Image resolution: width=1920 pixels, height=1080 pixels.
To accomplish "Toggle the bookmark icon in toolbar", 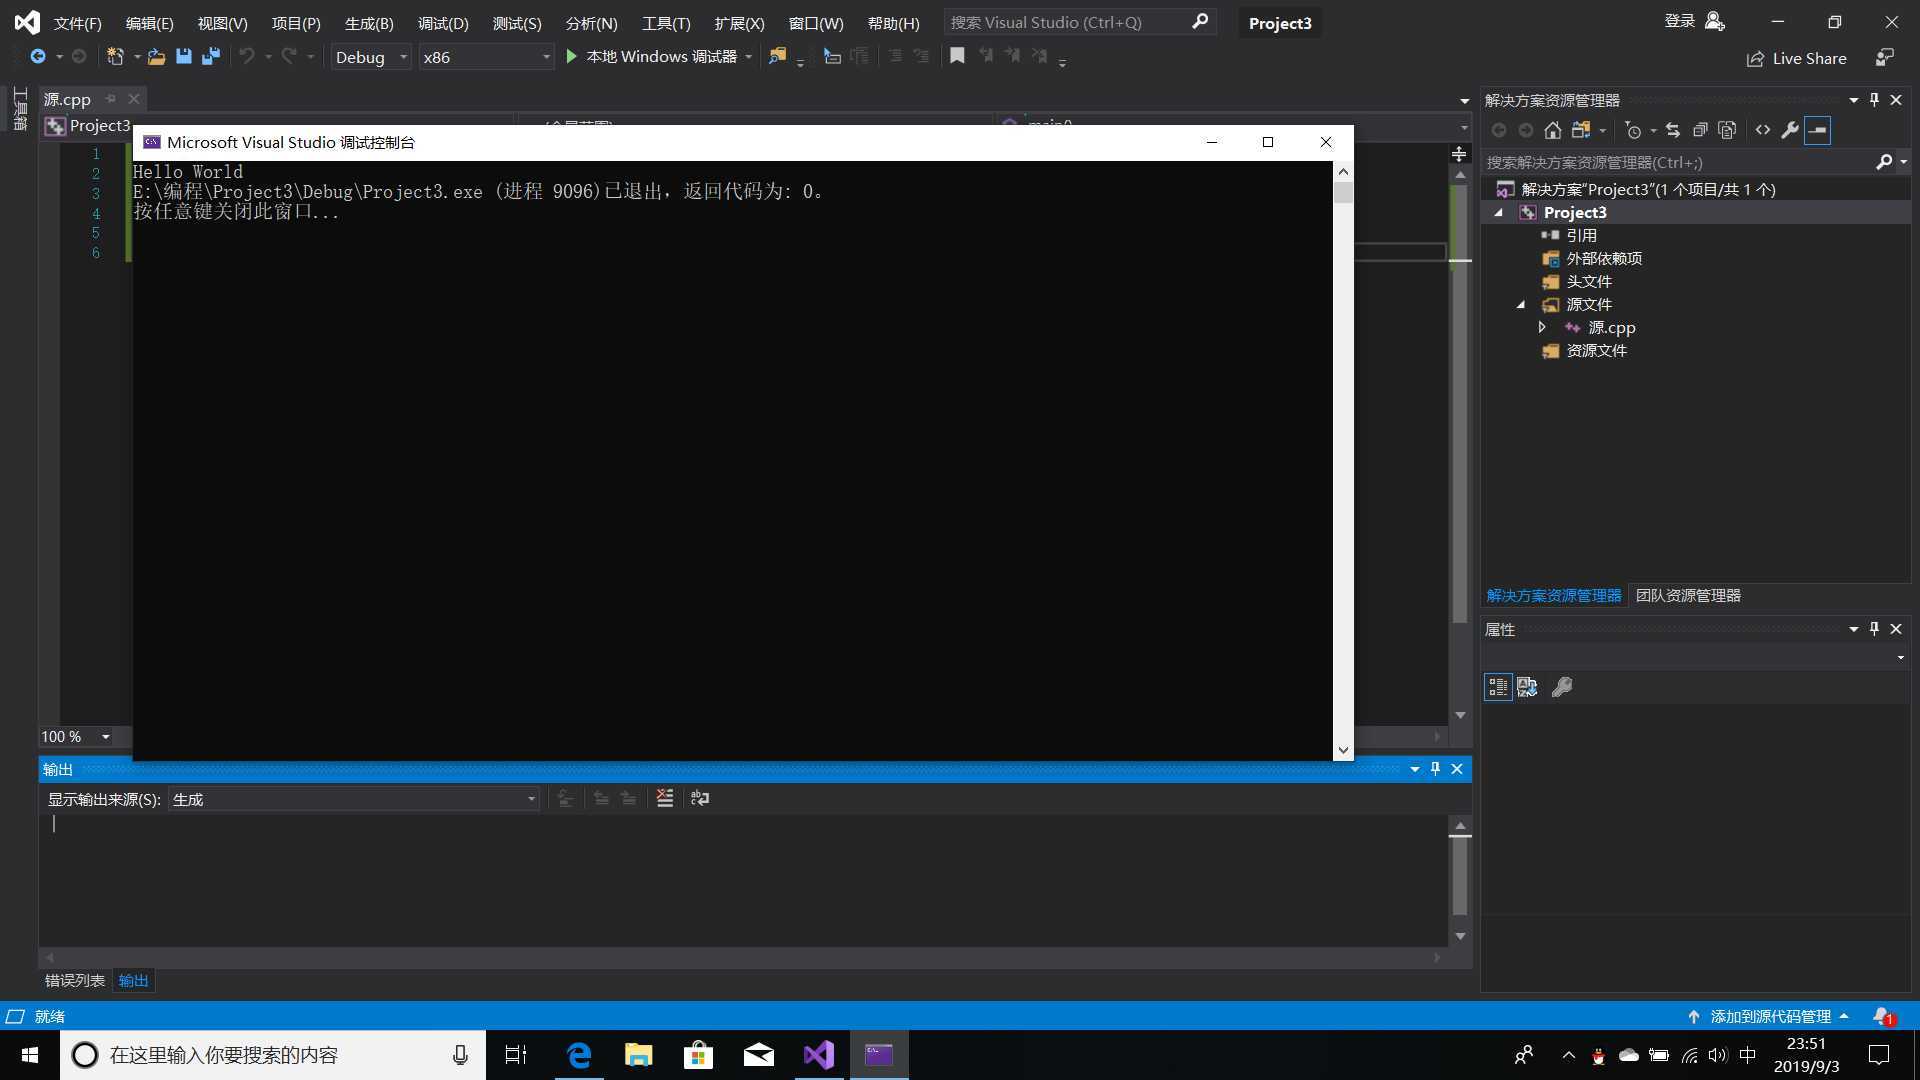I will click(957, 56).
